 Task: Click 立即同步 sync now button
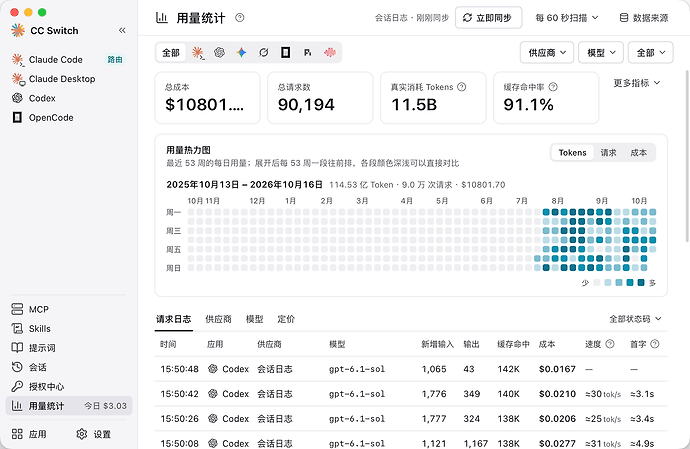(x=488, y=18)
